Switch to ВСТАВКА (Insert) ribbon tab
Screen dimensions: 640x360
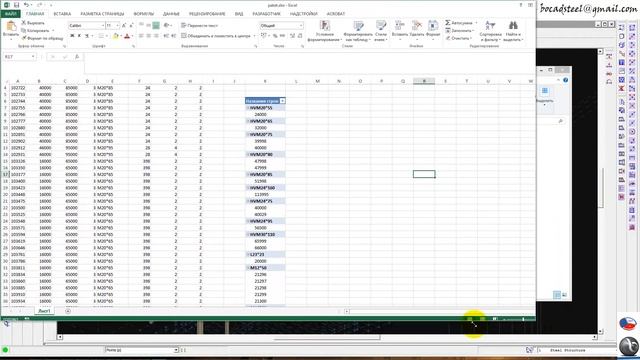tap(62, 14)
